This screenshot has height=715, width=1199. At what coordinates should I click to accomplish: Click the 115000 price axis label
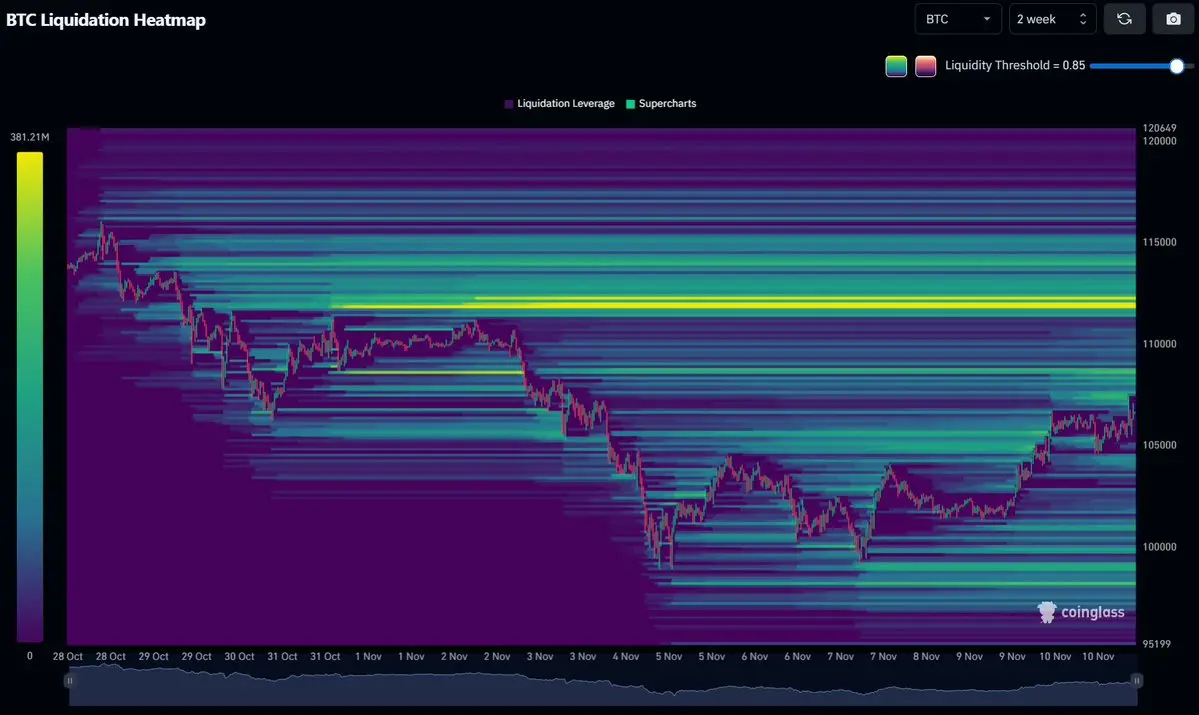click(1159, 242)
